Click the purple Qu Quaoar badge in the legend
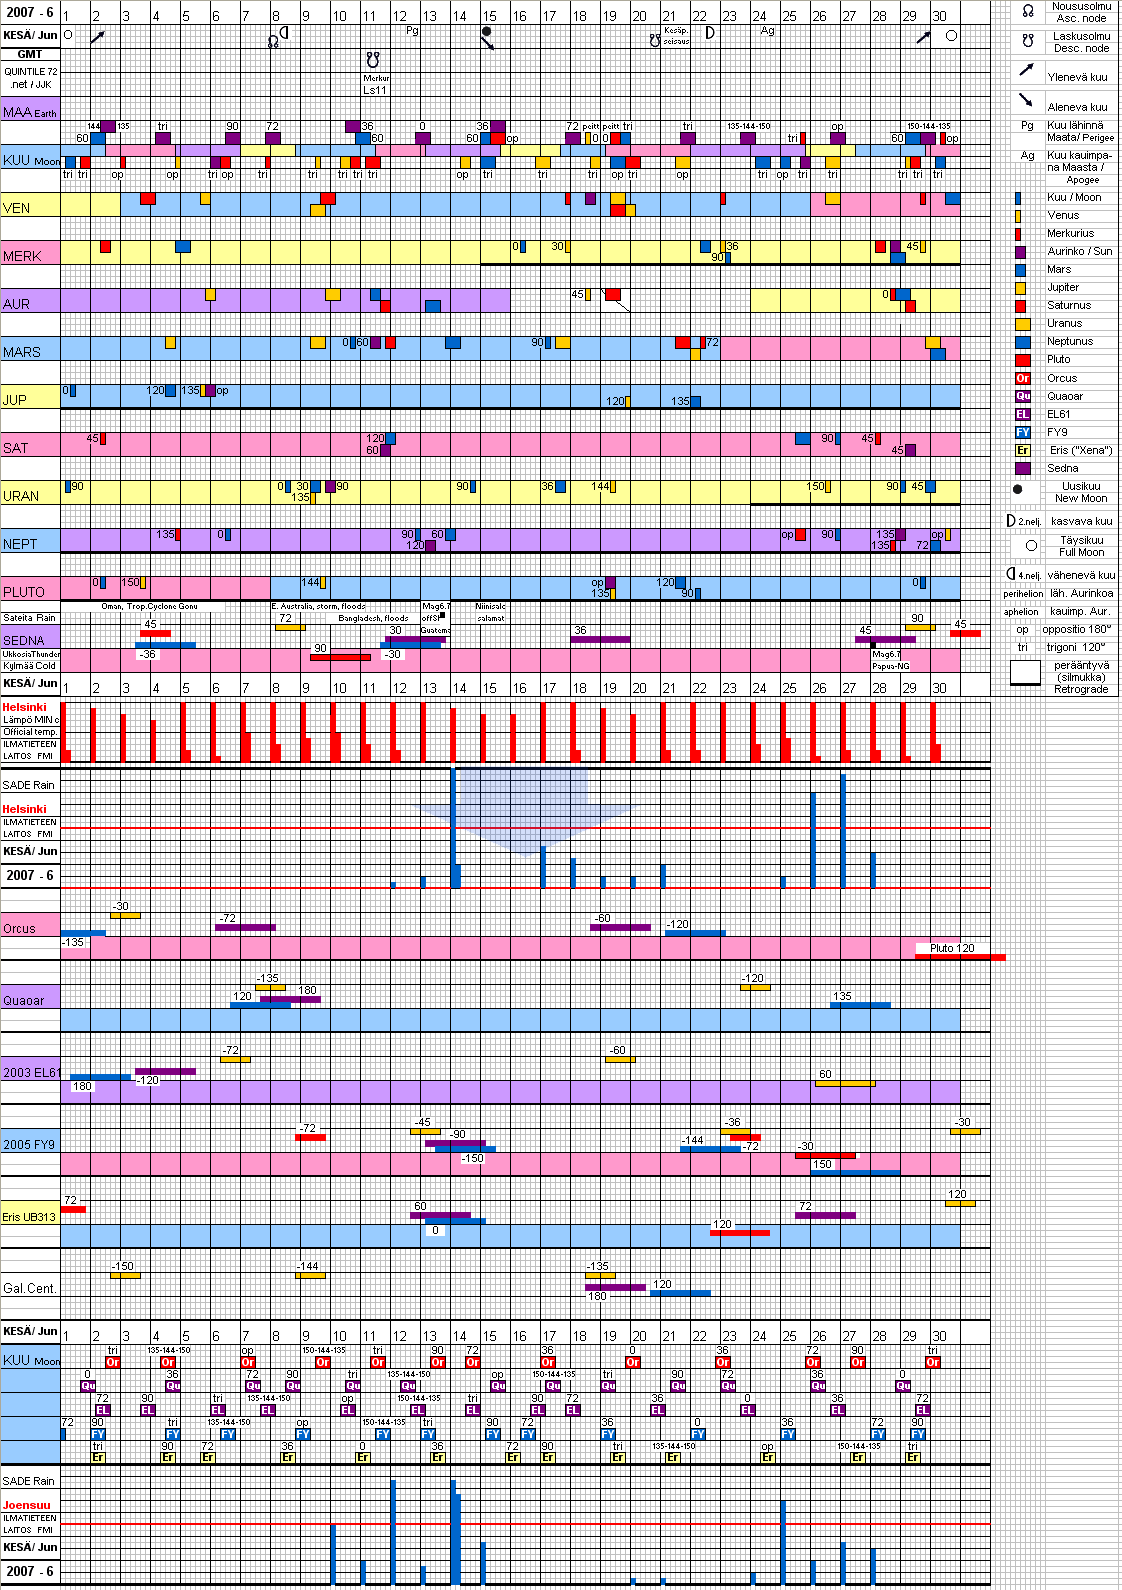Screen dimensions: 1122x1590 [1022, 396]
